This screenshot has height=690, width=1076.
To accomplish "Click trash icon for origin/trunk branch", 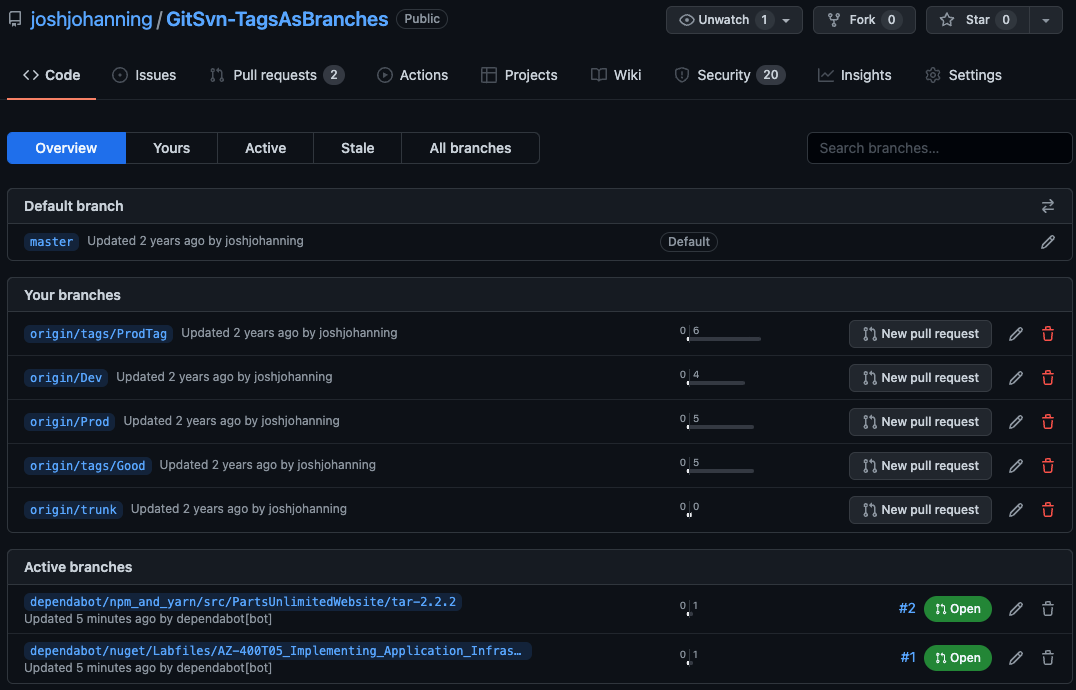I will [1047, 510].
